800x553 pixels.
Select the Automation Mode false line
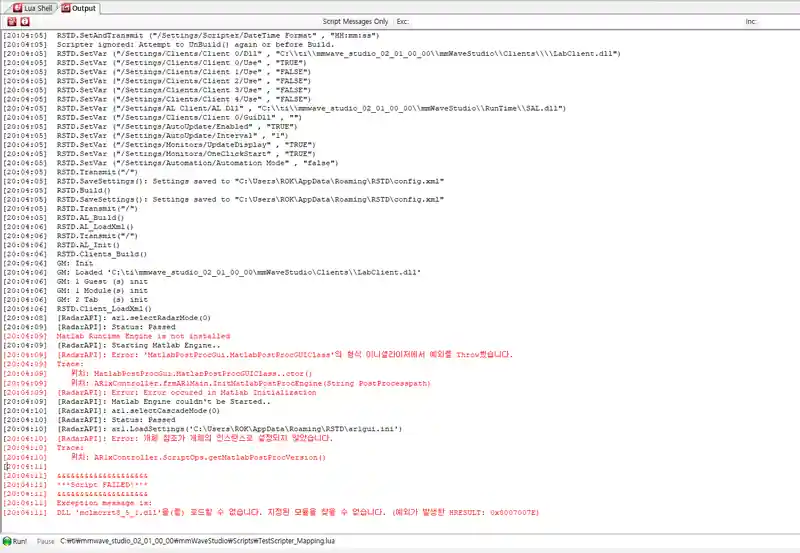coord(171,163)
